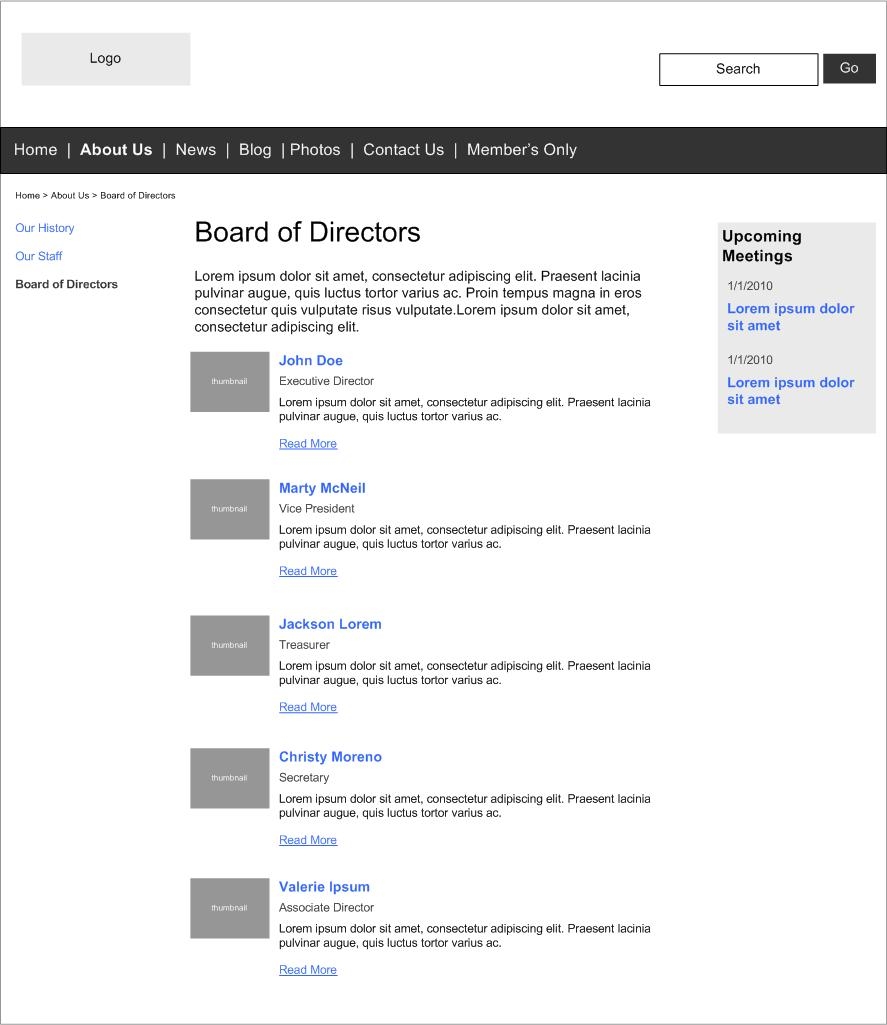Go to the News page
The image size is (887, 1025).
click(195, 150)
